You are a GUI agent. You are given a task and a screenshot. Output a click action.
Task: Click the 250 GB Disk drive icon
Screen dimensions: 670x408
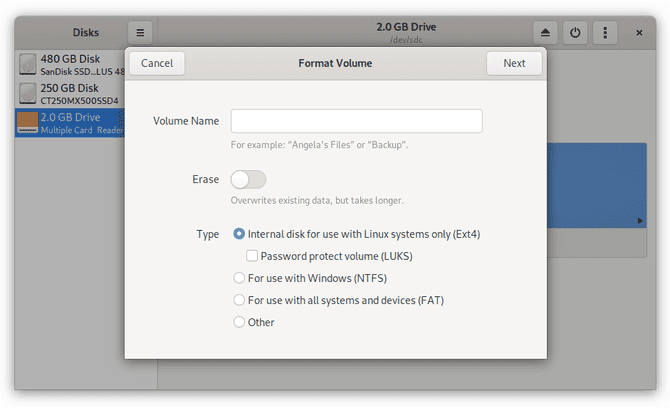[x=28, y=94]
